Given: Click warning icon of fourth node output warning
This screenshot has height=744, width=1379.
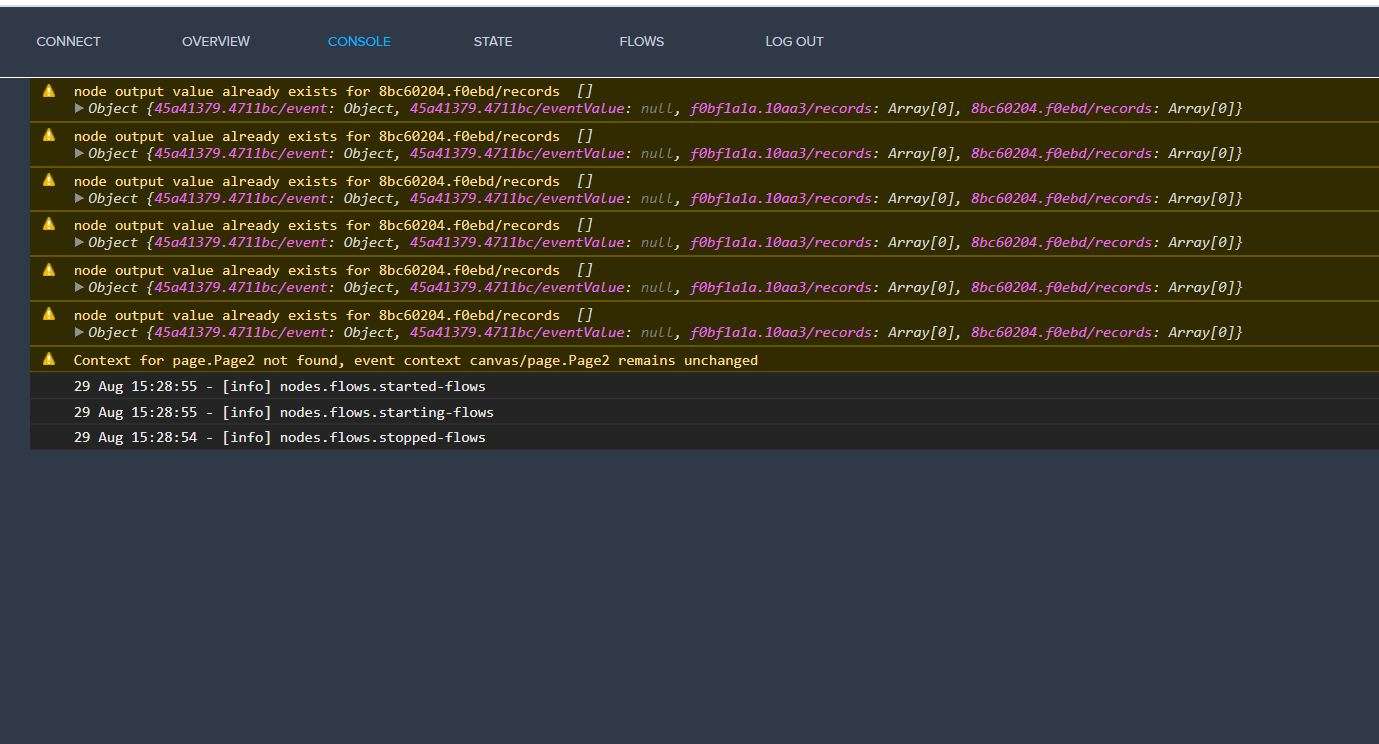Looking at the screenshot, I should coord(49,224).
